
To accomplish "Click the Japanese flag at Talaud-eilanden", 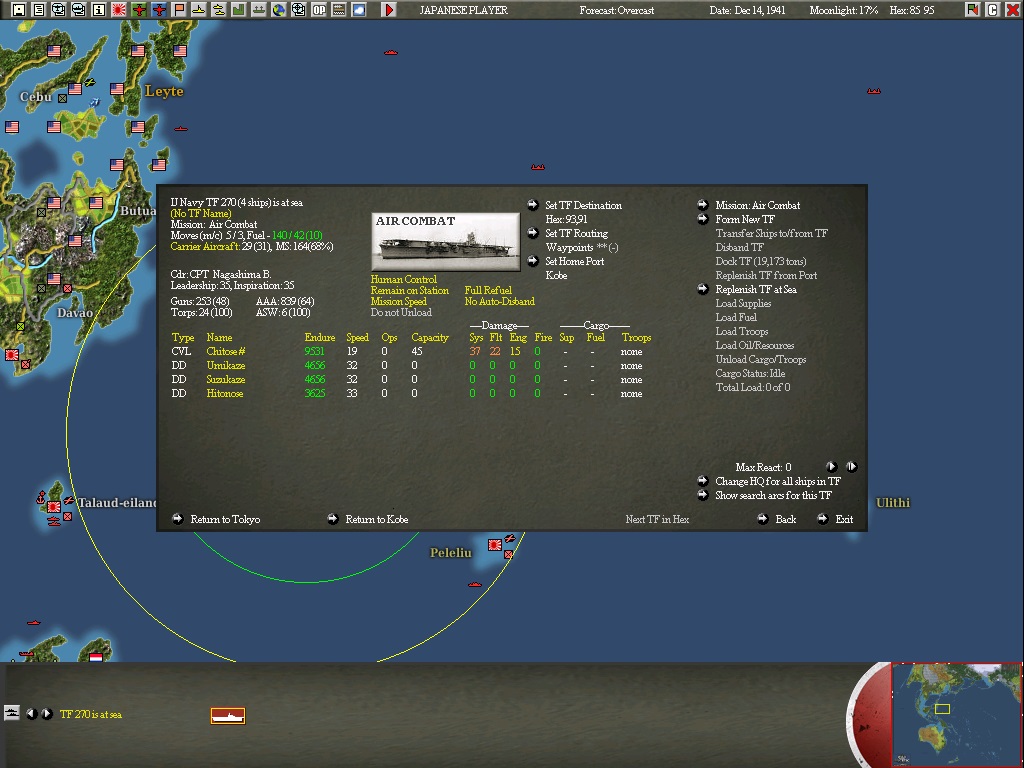I will [x=54, y=507].
